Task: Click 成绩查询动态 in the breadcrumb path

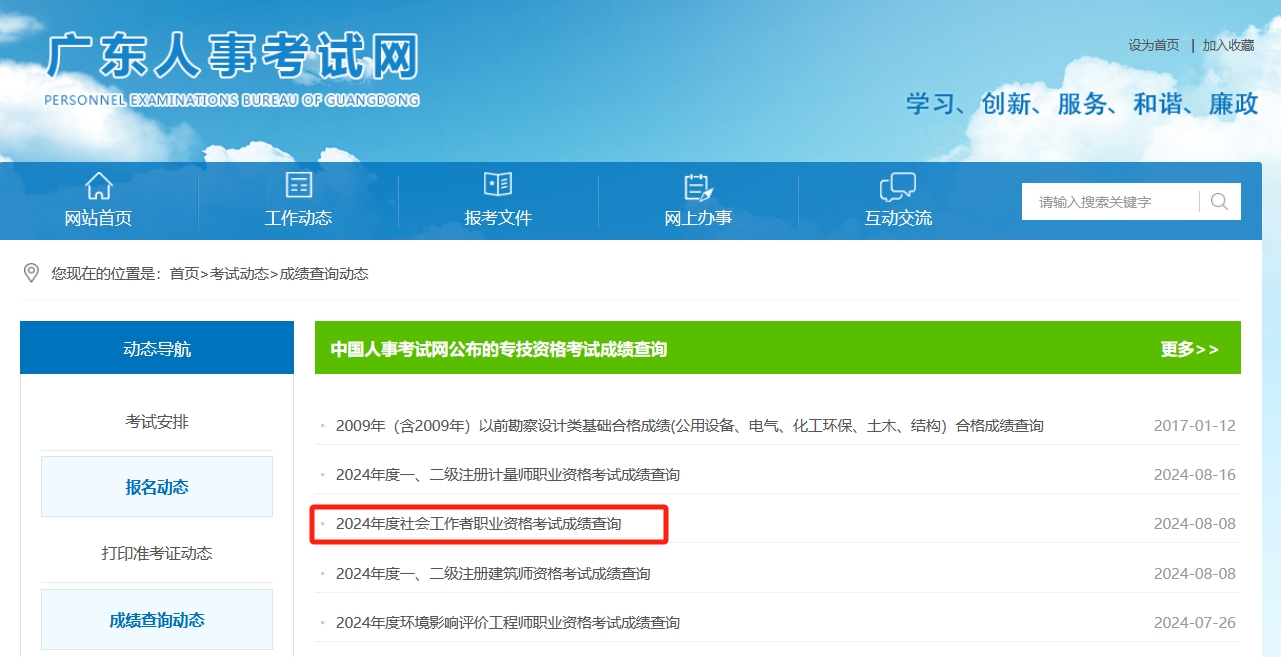Action: click(324, 273)
